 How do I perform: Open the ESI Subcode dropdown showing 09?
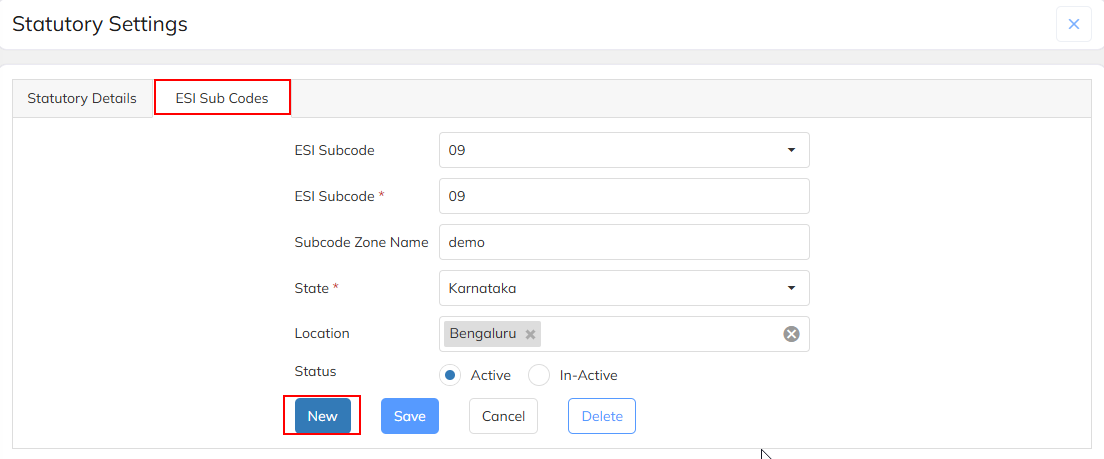[x=624, y=150]
